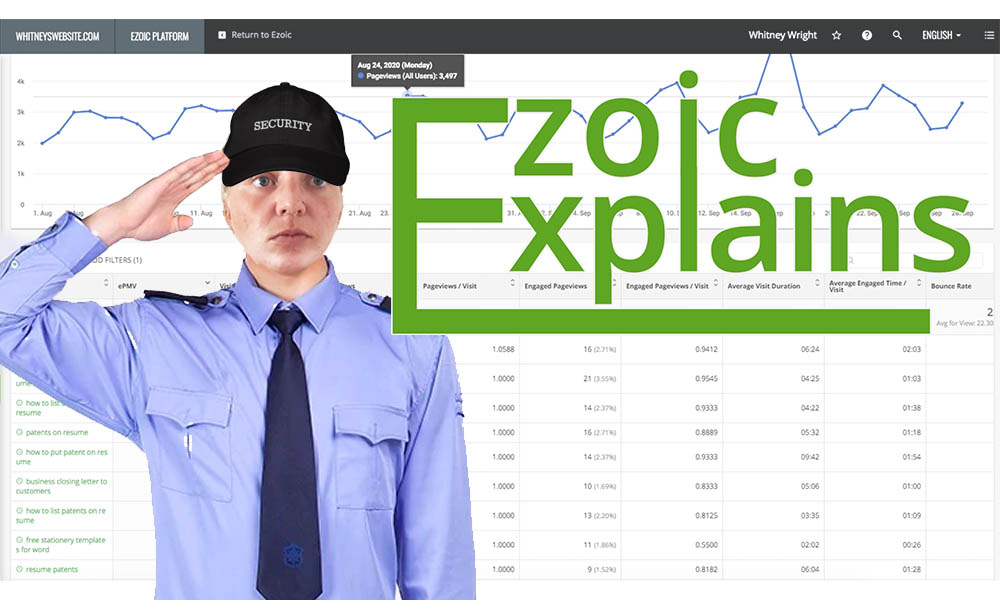Click the circle icon beside 'business closing letter to customers'
Image resolution: width=1000 pixels, height=600 pixels.
pyautogui.click(x=19, y=481)
